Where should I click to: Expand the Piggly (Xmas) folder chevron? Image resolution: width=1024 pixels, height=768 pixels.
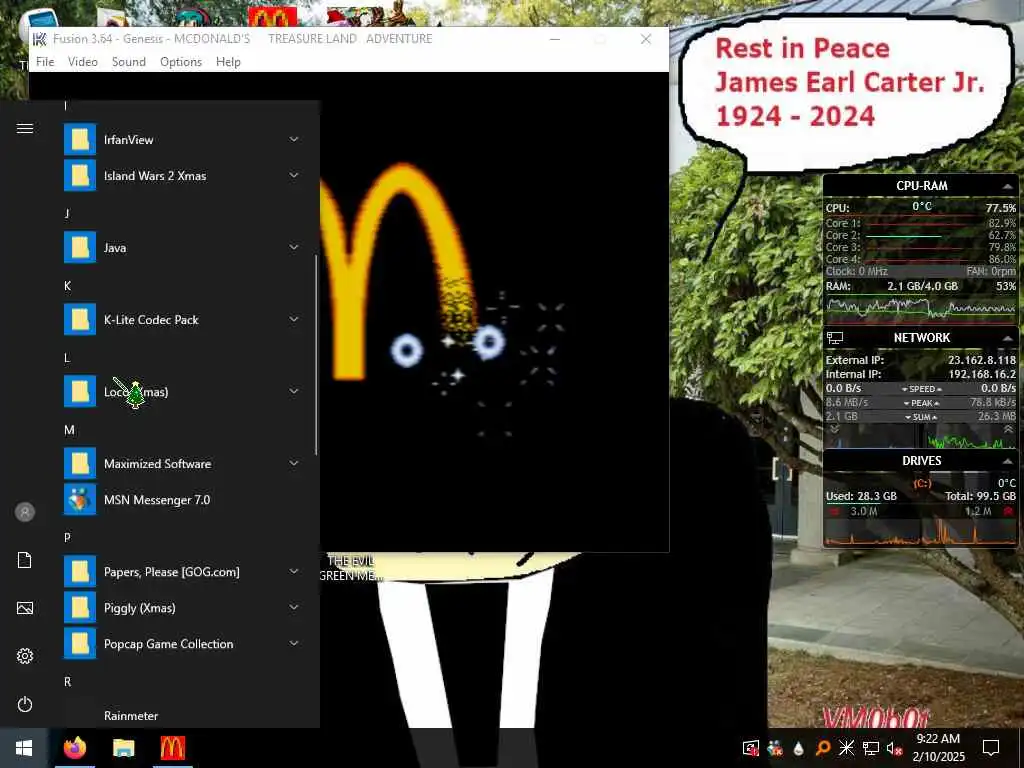(294, 607)
